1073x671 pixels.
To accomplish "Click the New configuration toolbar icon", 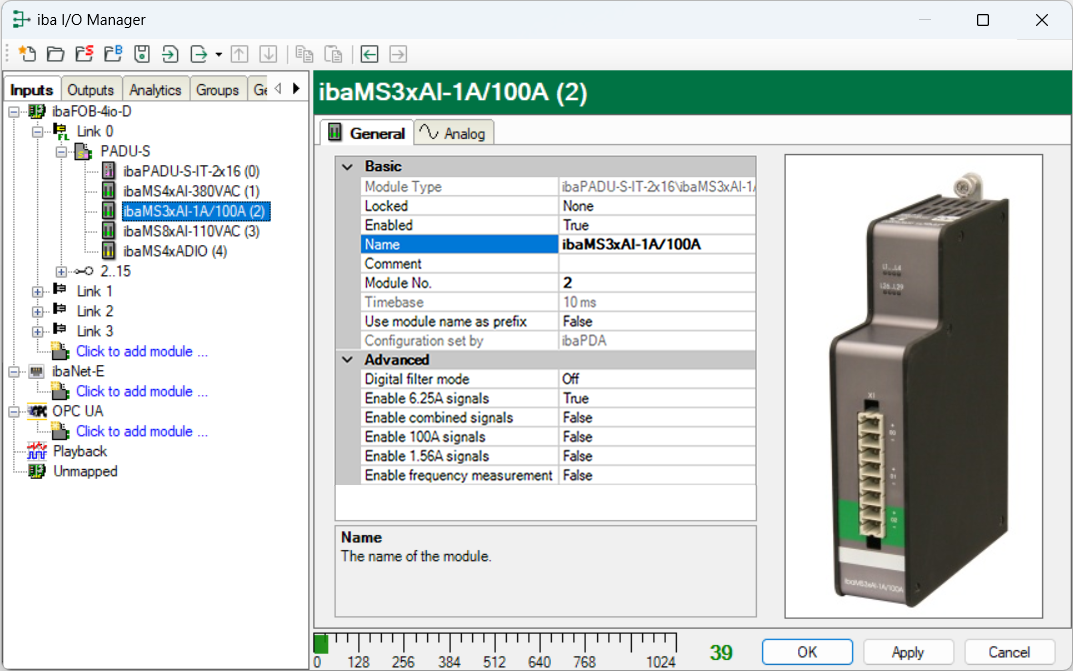I will [27, 54].
